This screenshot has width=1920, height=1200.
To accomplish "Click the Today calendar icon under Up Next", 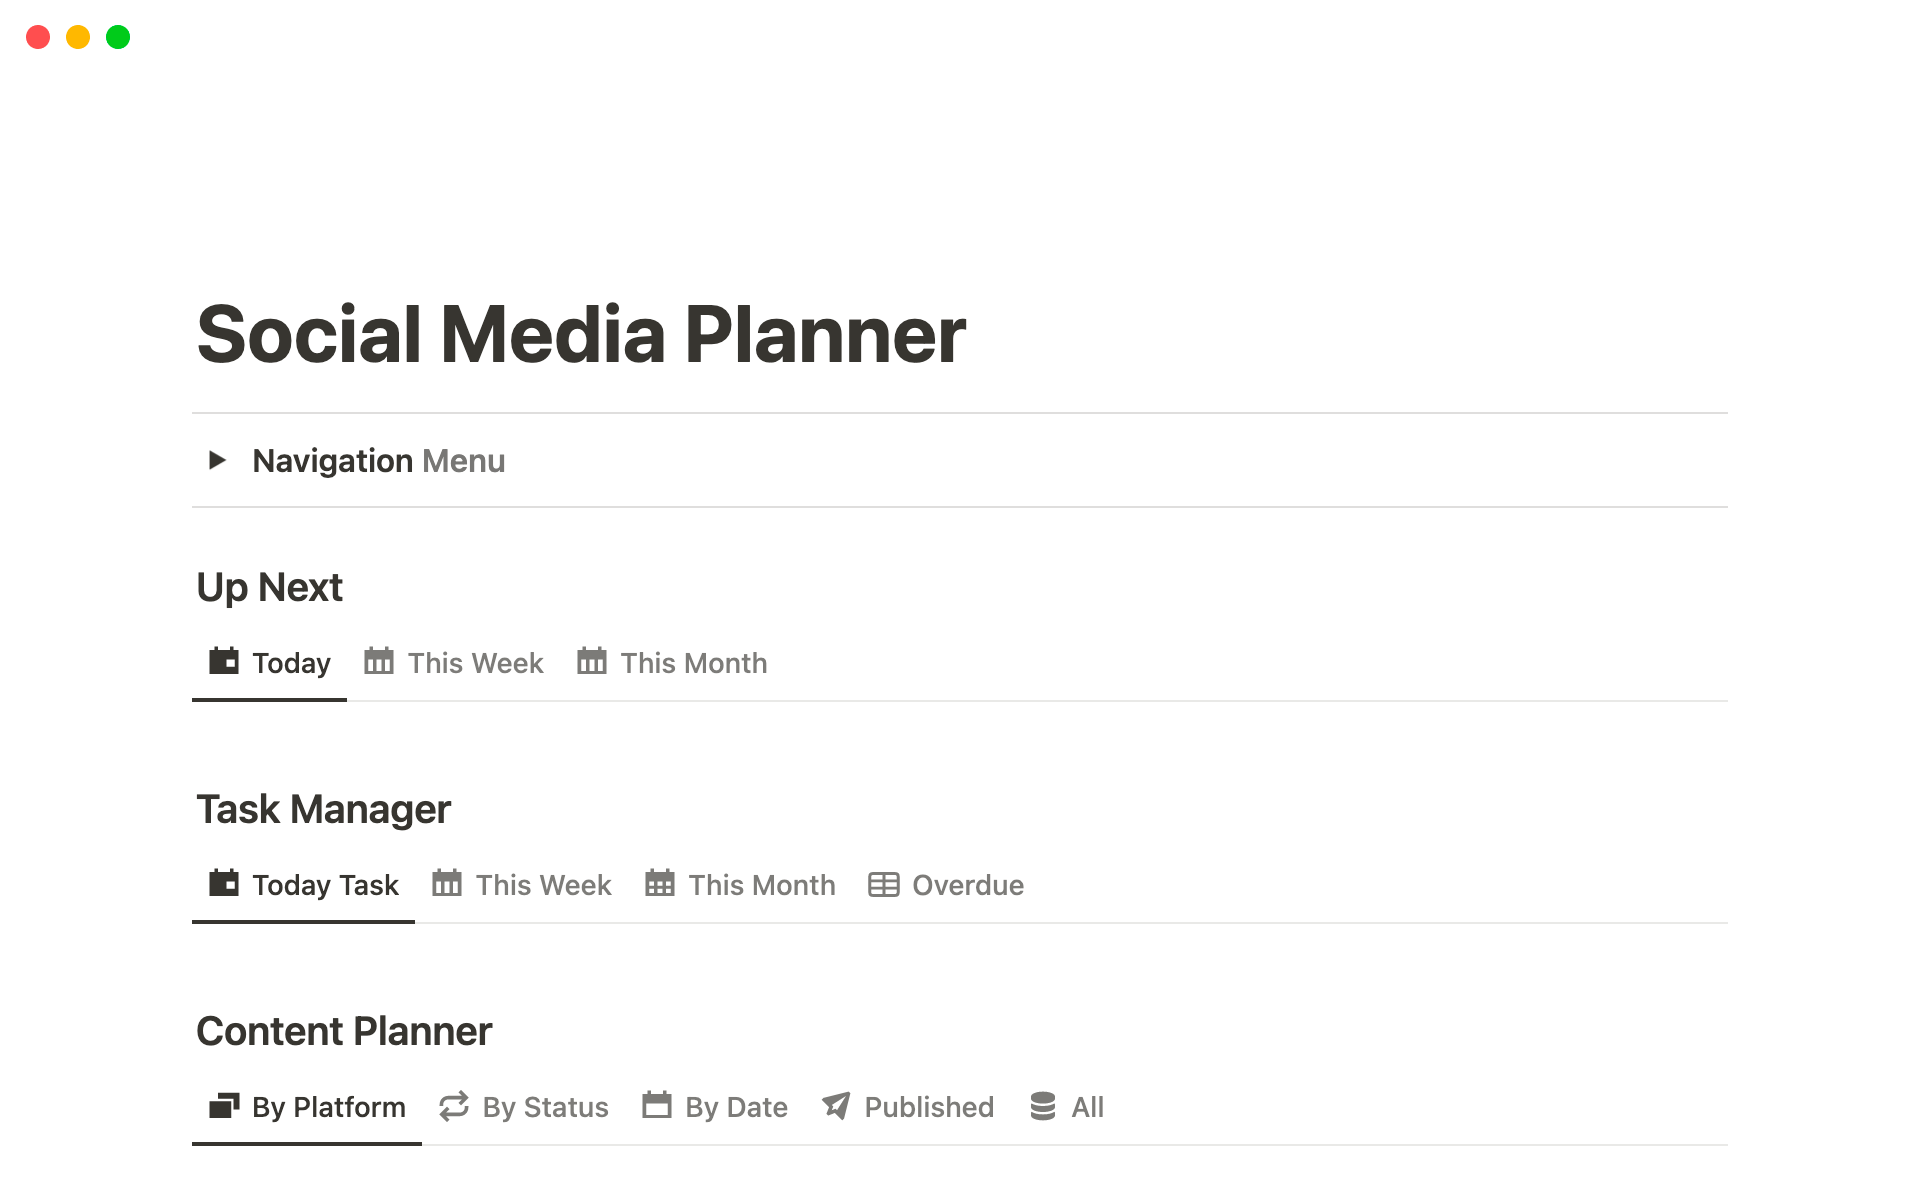I will click(x=224, y=662).
